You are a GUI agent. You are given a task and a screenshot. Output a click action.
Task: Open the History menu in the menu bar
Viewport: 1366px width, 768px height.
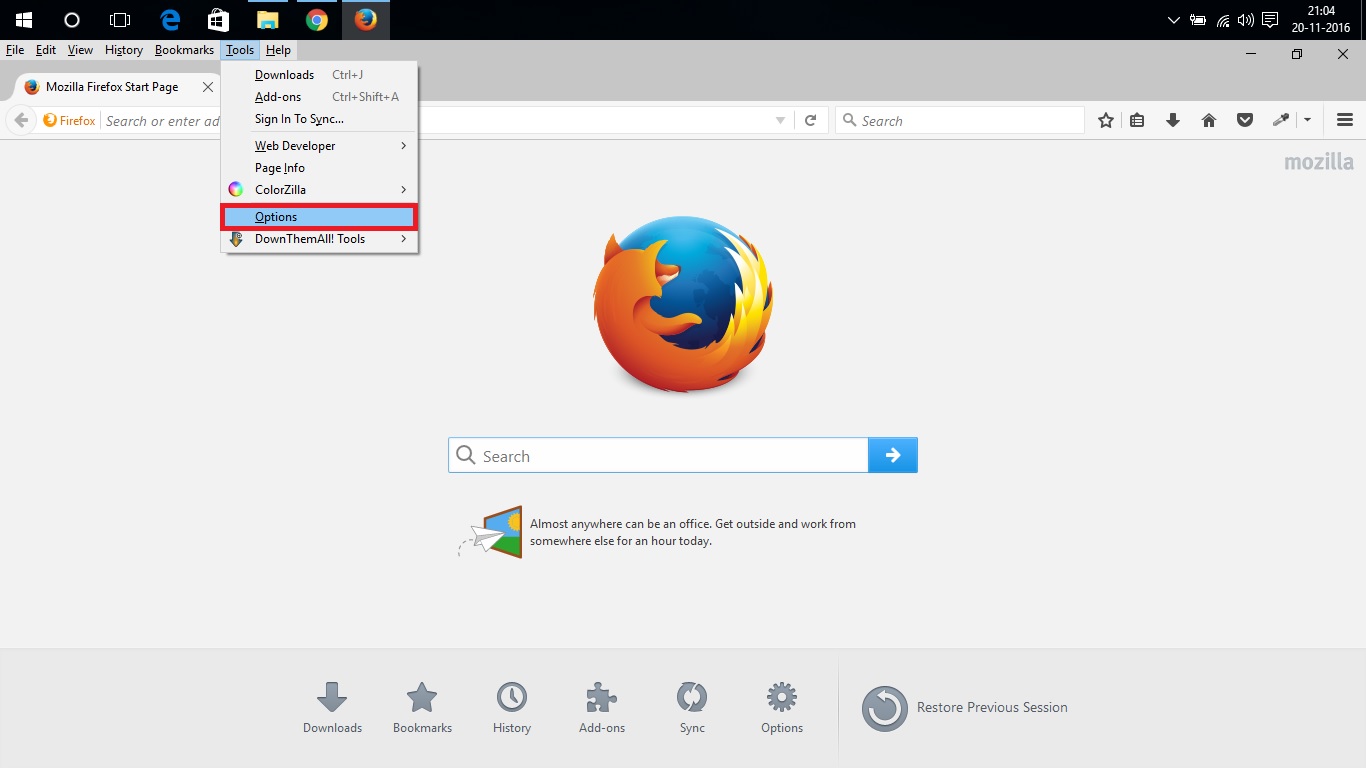pos(124,50)
